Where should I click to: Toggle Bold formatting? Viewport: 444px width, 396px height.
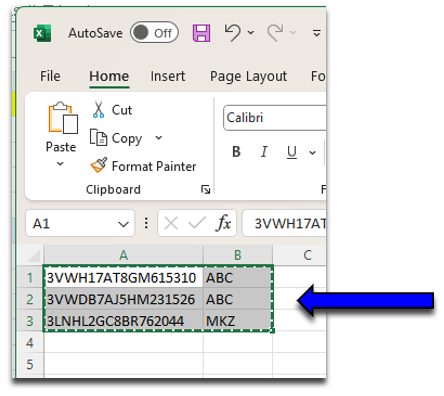coord(236,152)
